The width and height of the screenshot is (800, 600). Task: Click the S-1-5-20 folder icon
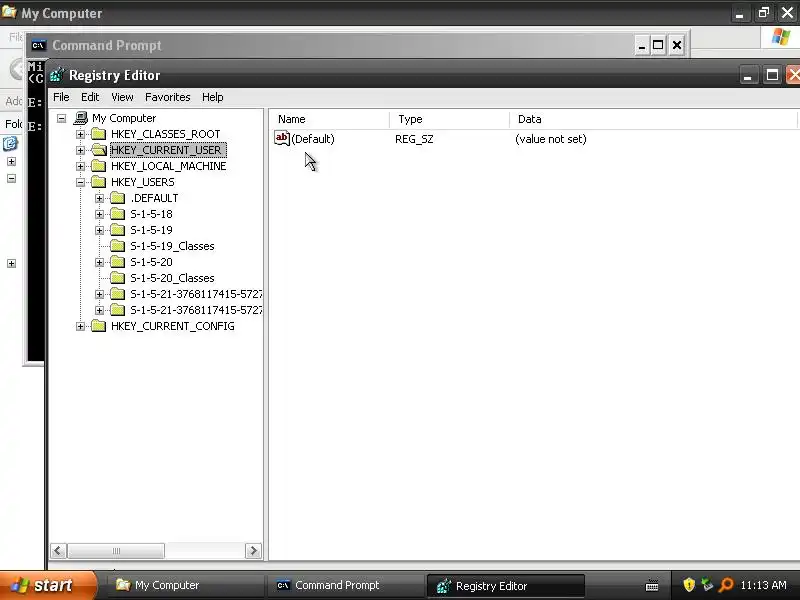point(118,262)
